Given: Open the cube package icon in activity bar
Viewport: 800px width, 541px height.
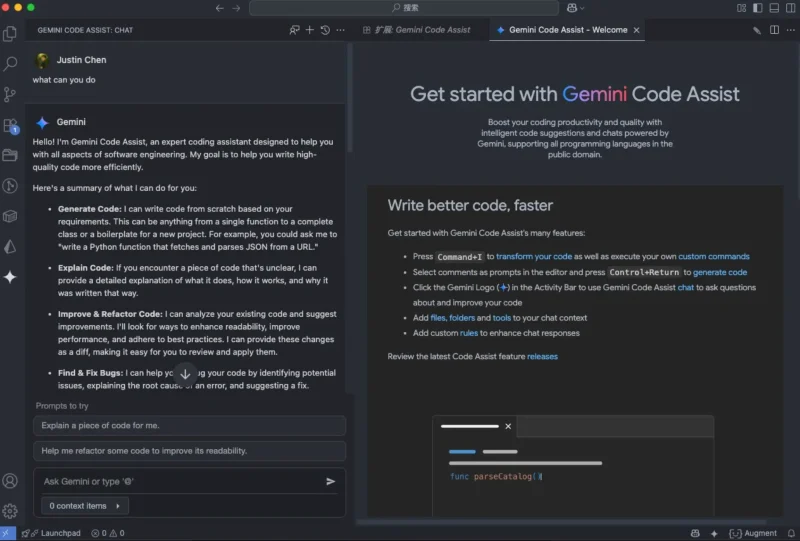Looking at the screenshot, I should [10, 216].
